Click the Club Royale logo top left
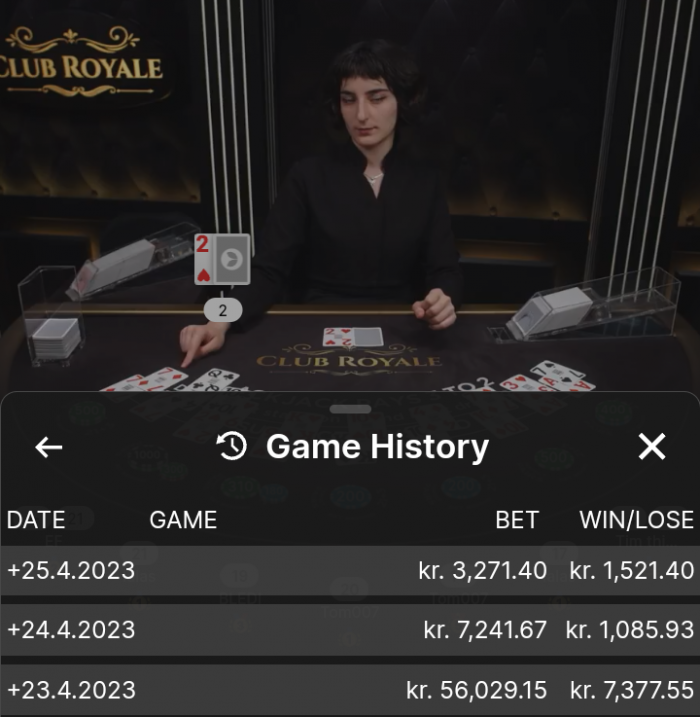 79,63
